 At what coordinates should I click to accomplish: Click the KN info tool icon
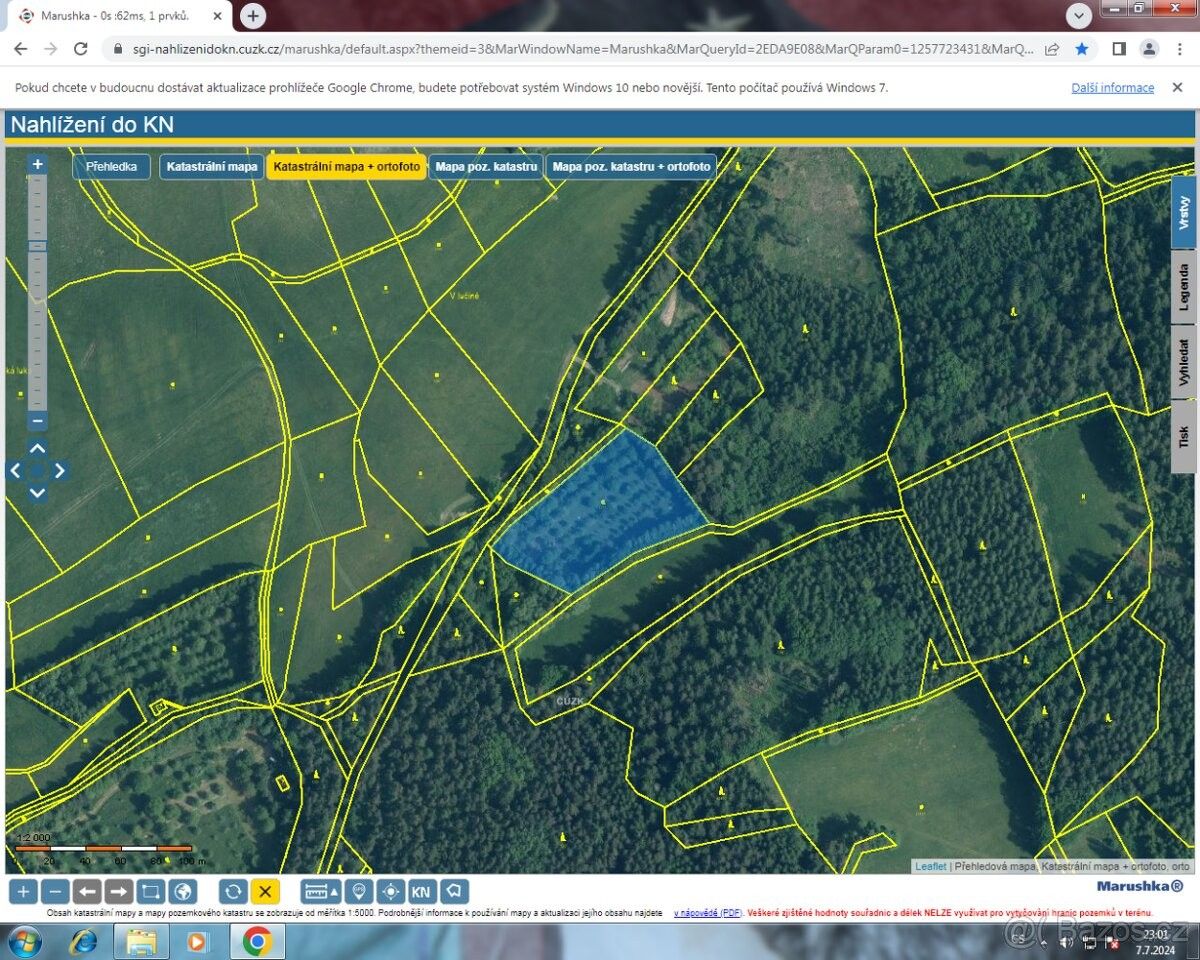coord(421,892)
